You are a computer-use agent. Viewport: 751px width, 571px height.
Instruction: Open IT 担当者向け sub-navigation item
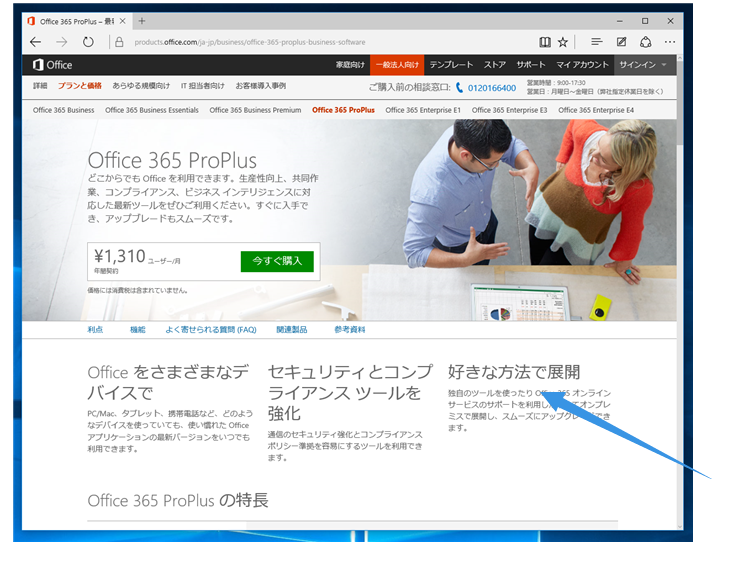[x=203, y=86]
